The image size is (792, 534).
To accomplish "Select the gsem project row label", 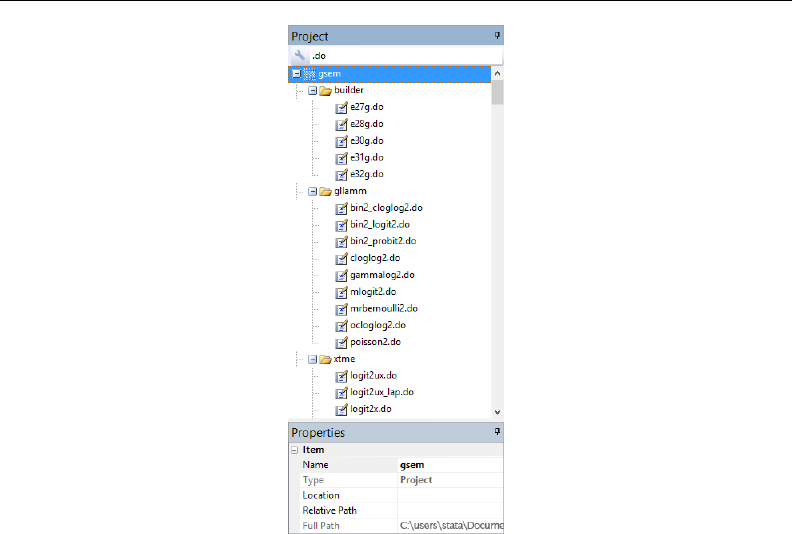I will pos(329,74).
